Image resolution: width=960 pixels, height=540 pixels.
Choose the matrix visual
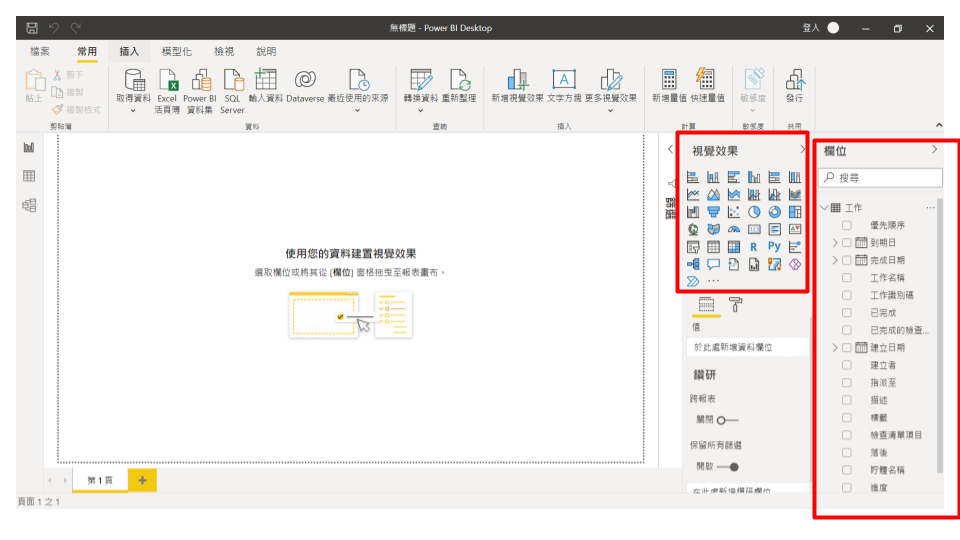click(x=733, y=247)
